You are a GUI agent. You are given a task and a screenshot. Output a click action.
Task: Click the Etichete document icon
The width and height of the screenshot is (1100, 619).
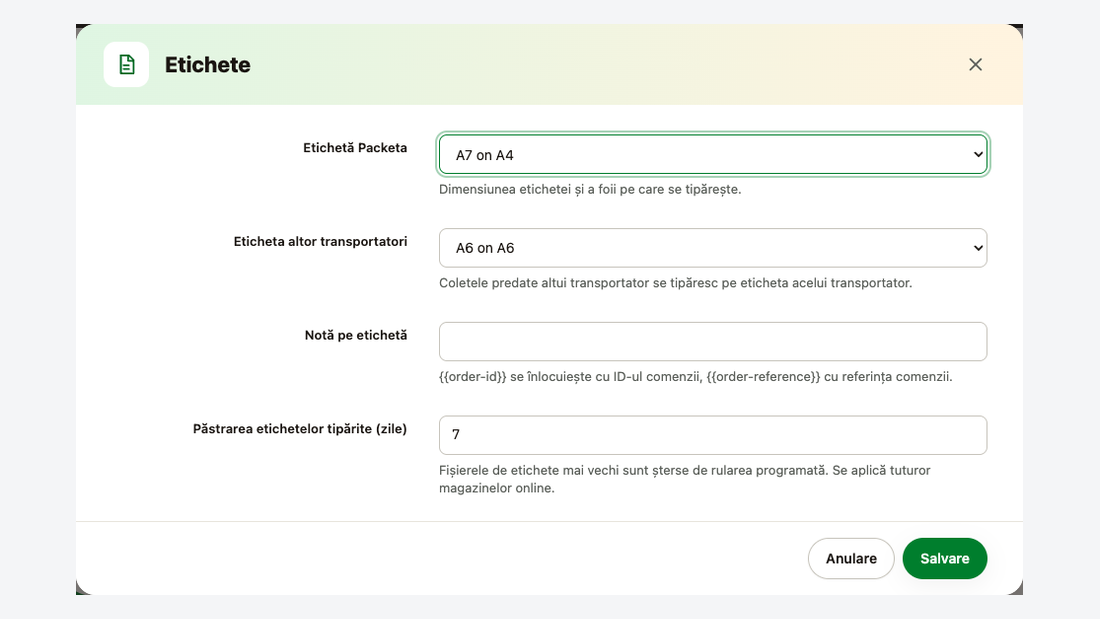[x=126, y=65]
